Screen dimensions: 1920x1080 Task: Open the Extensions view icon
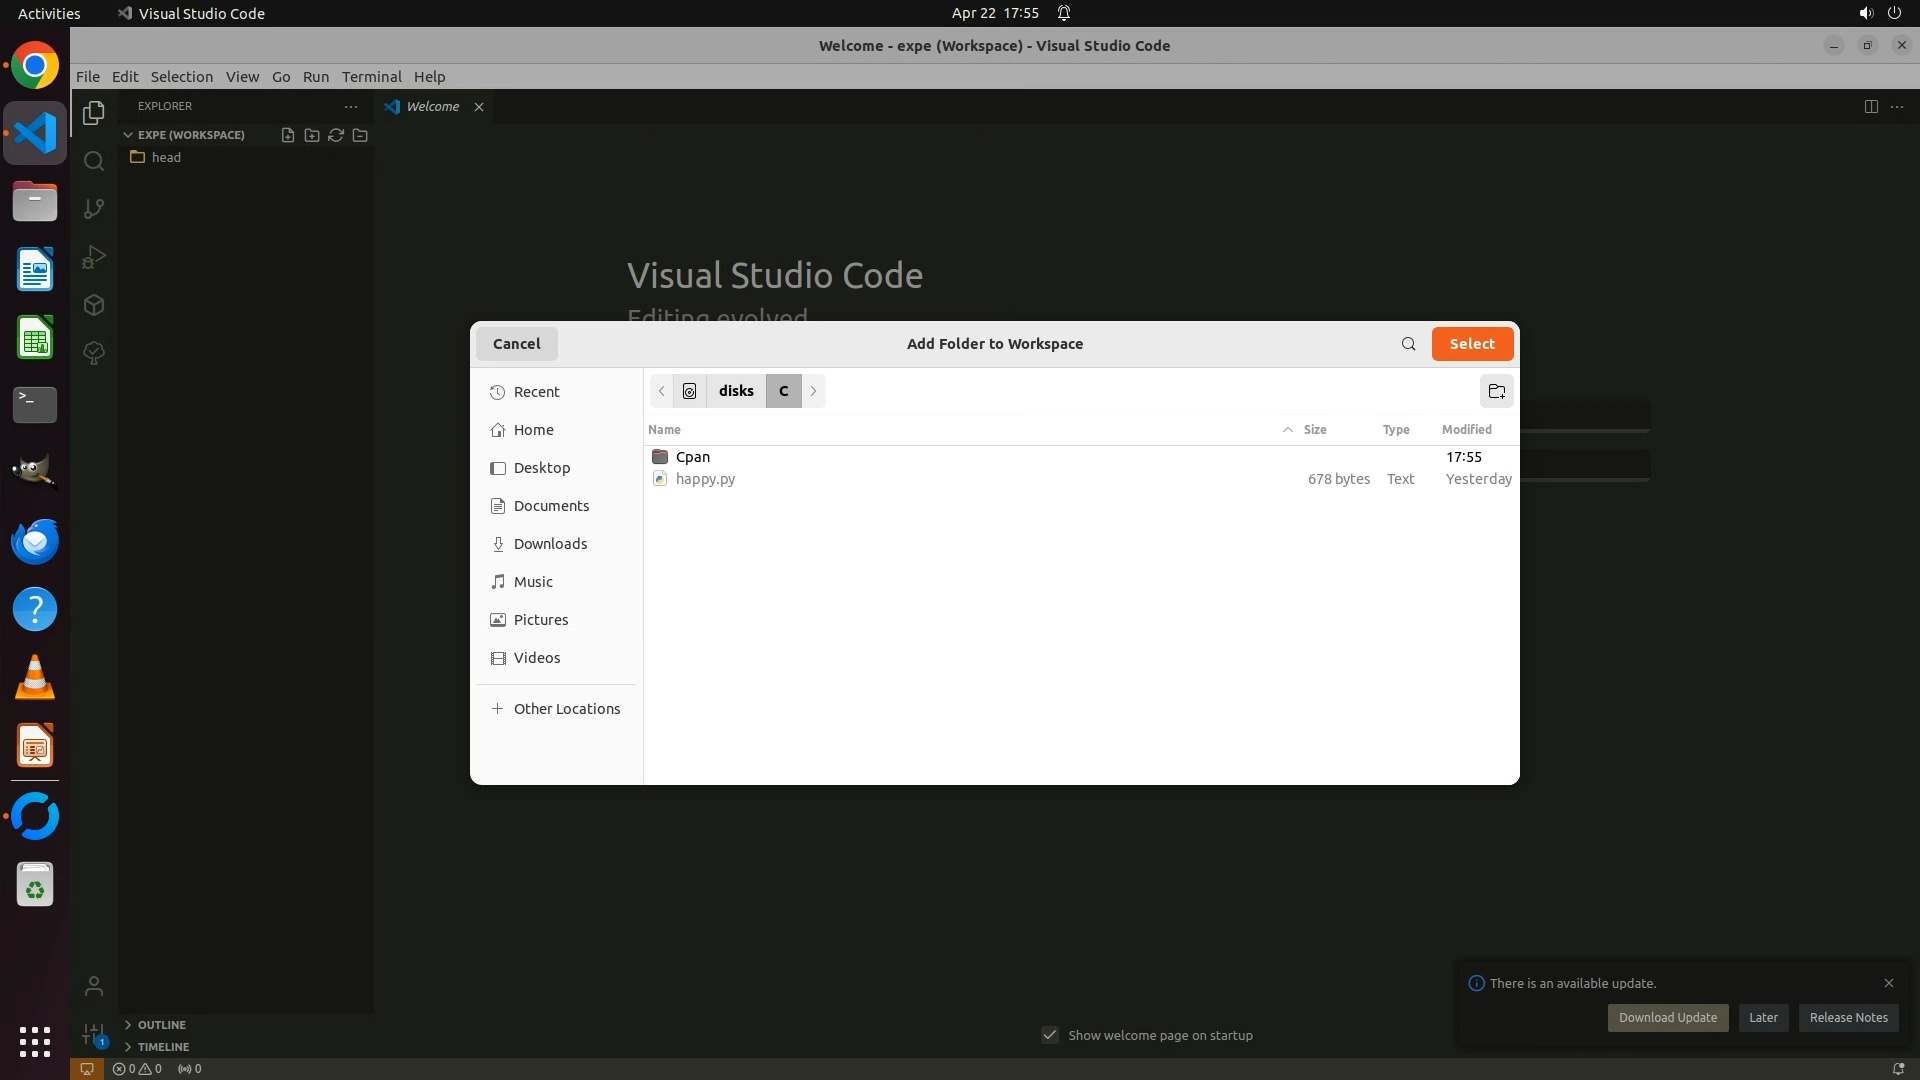click(94, 305)
